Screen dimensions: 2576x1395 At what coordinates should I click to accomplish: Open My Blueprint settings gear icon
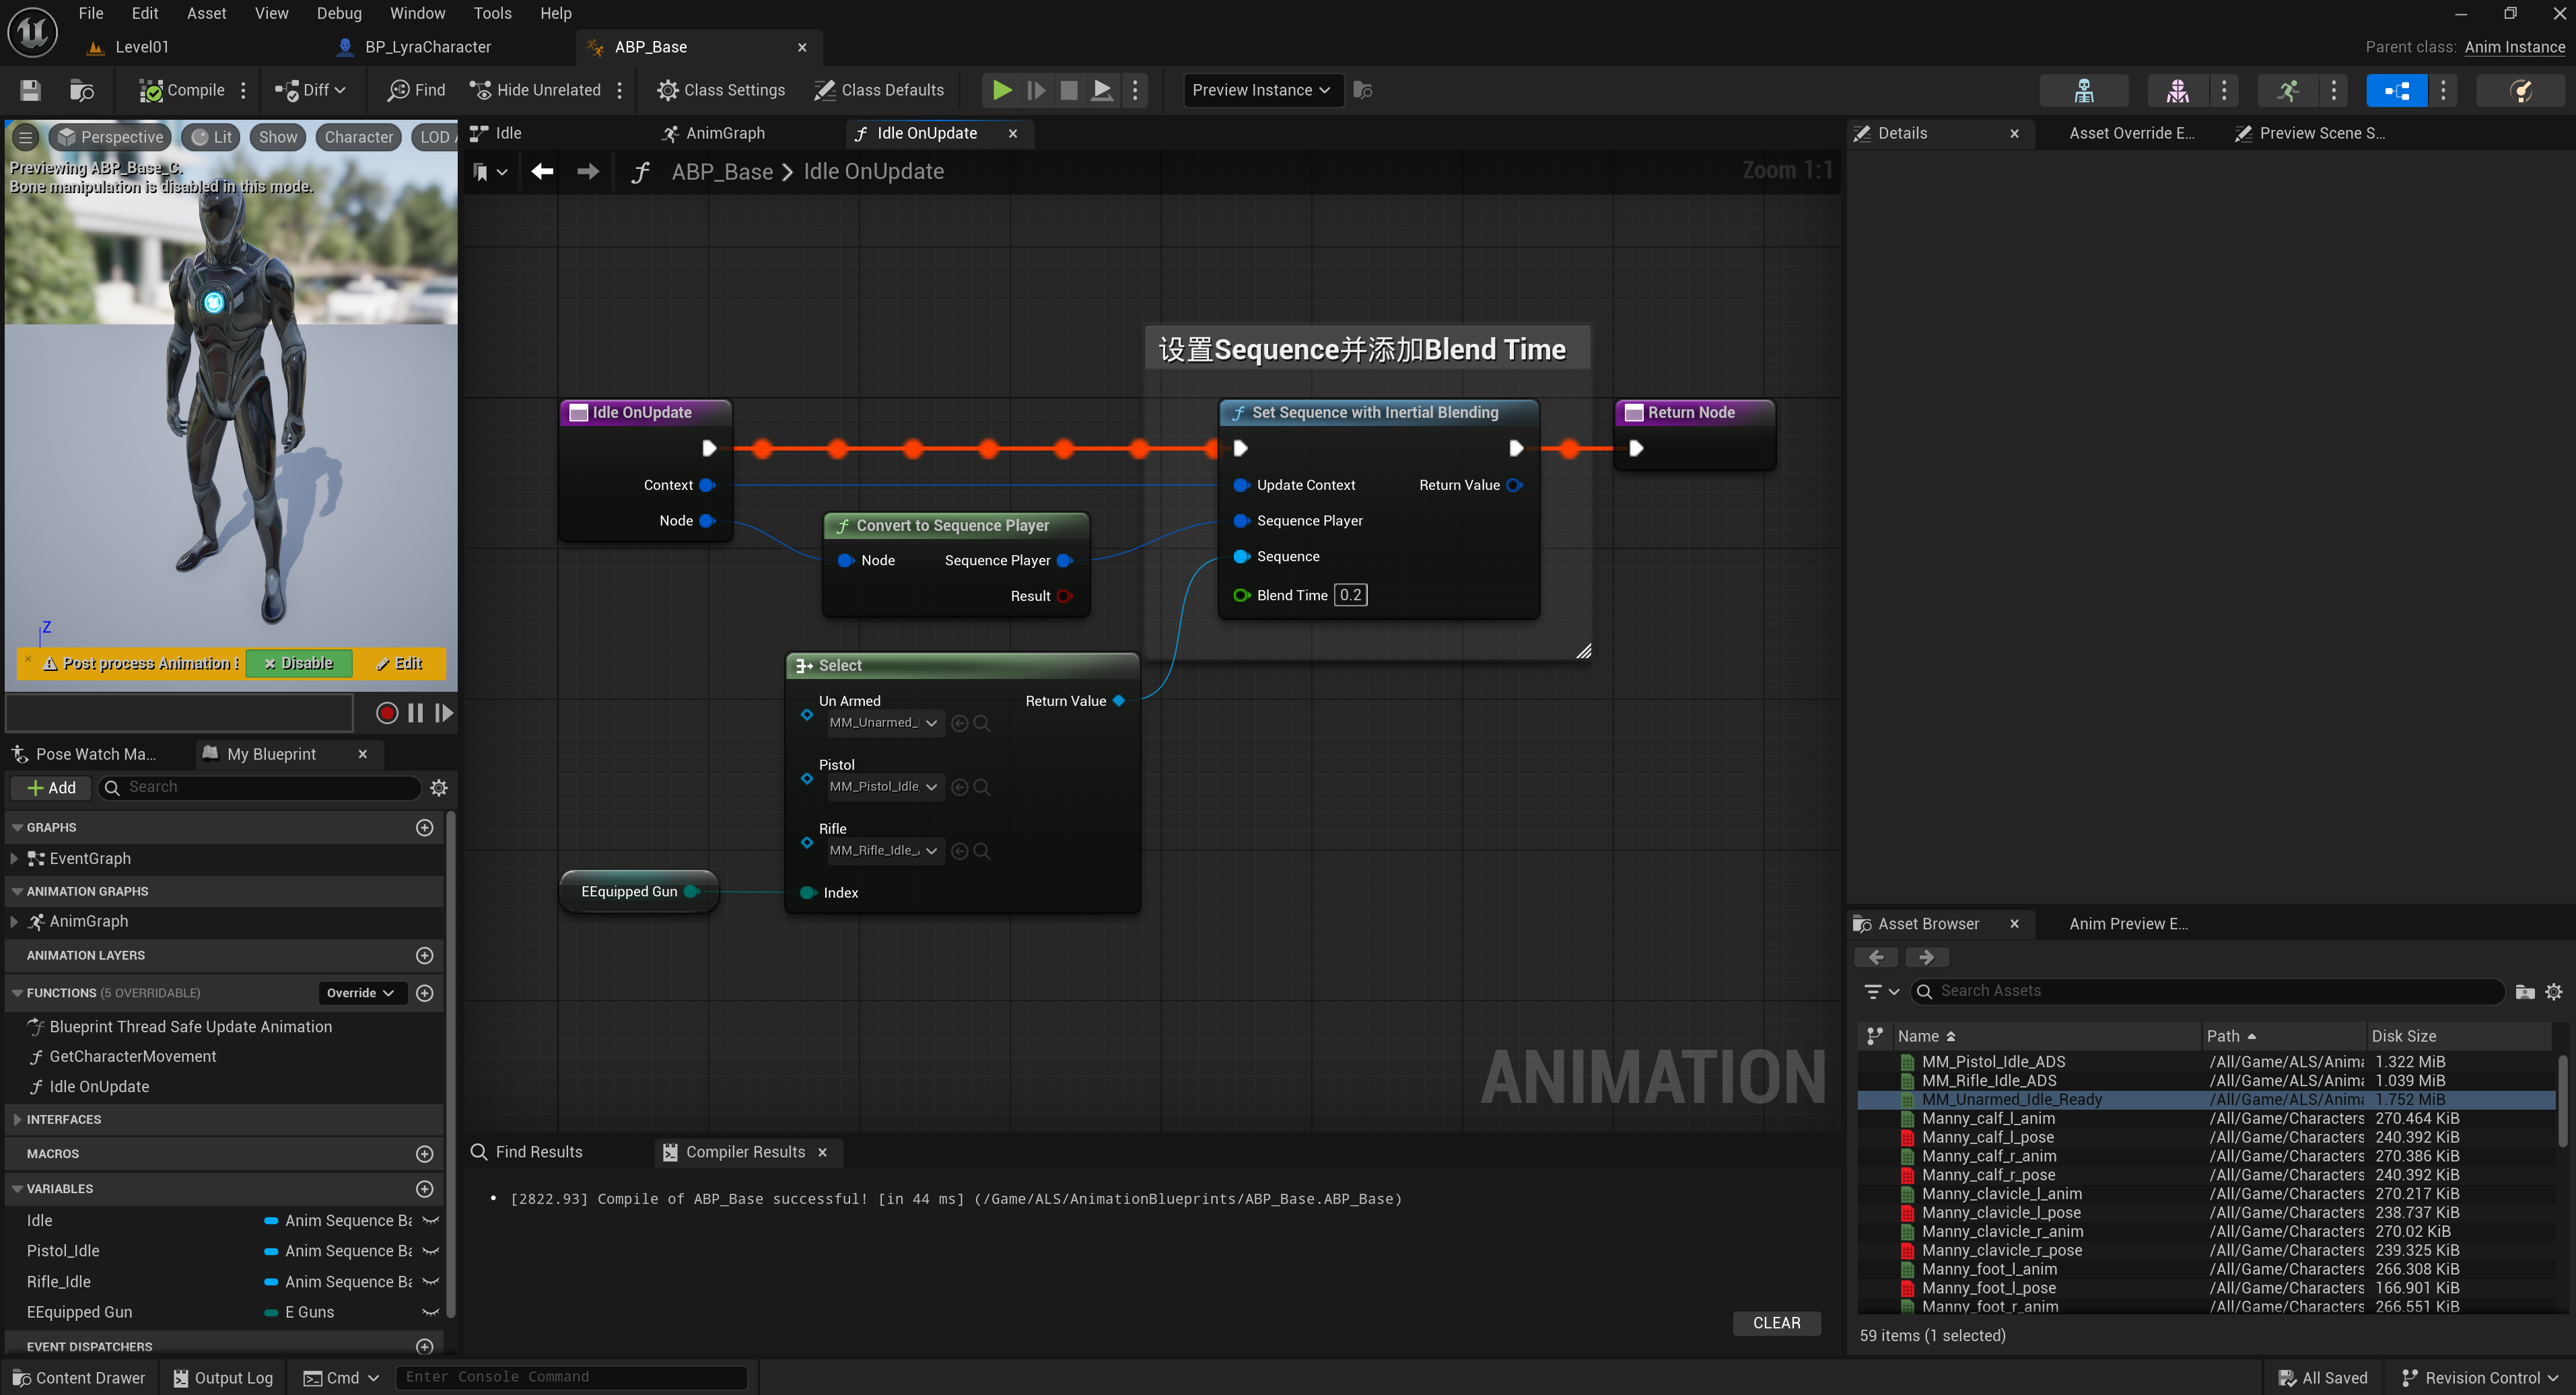[438, 788]
